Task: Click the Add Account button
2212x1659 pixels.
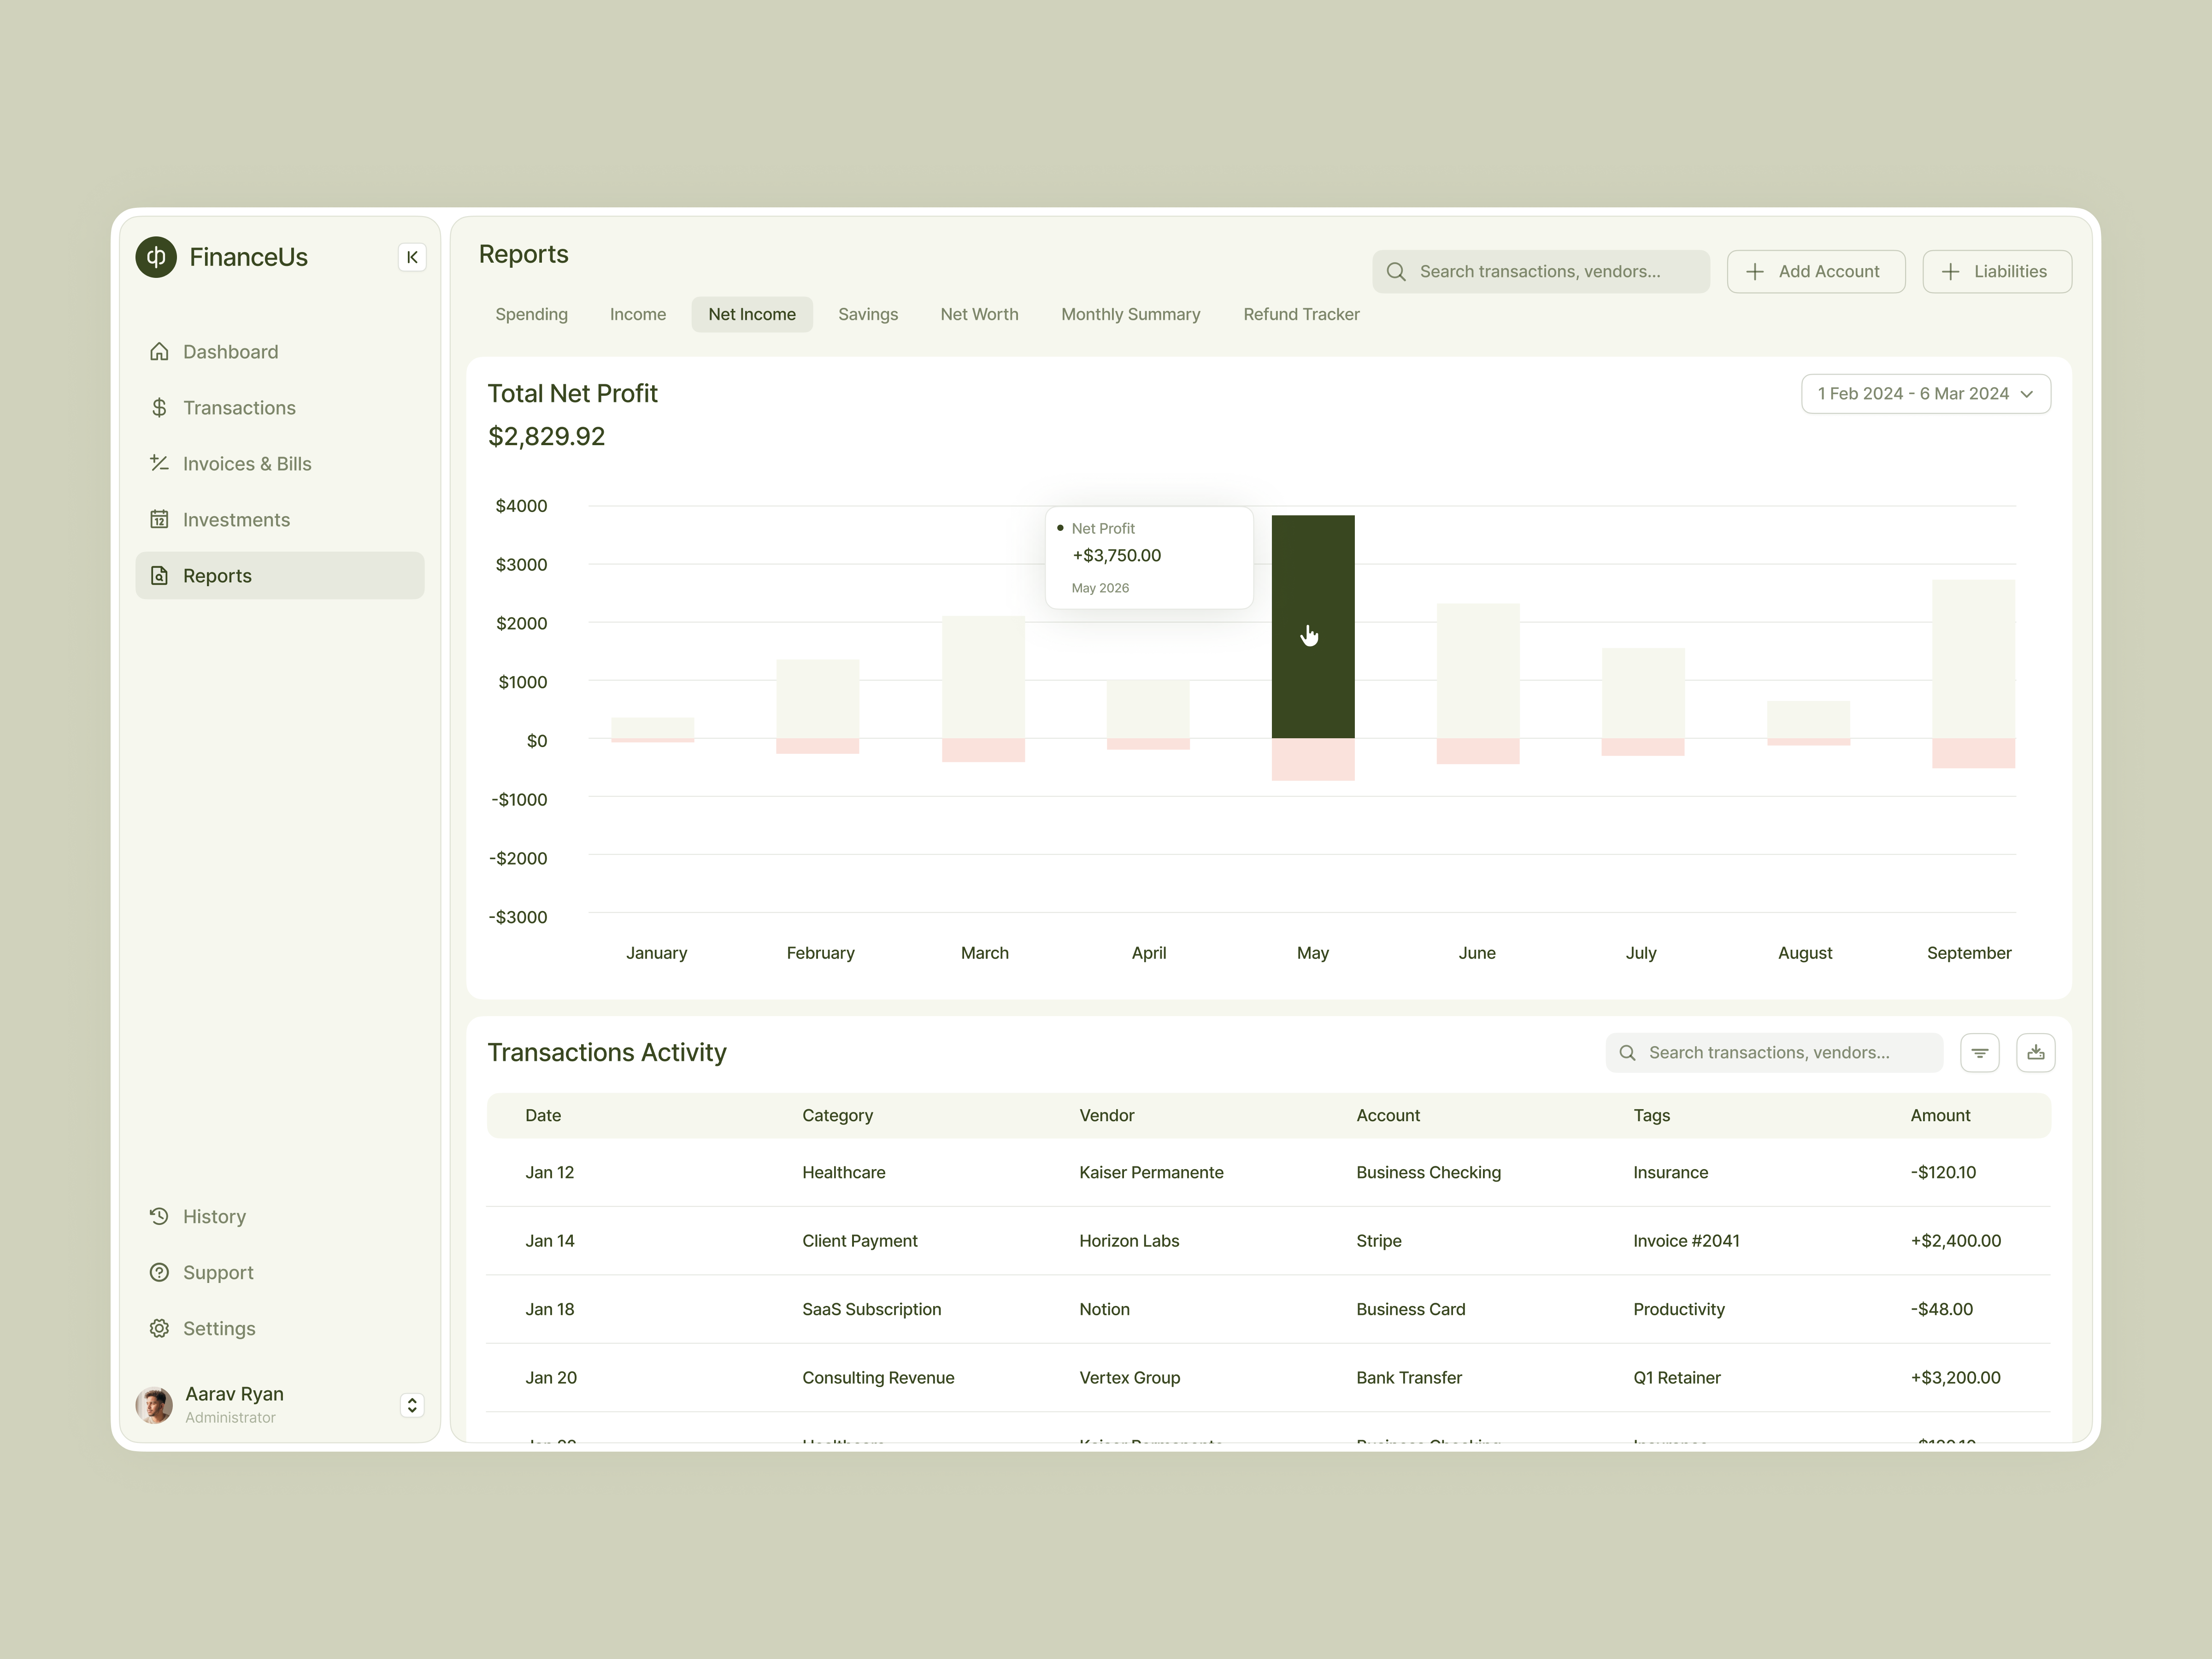Action: (1816, 271)
